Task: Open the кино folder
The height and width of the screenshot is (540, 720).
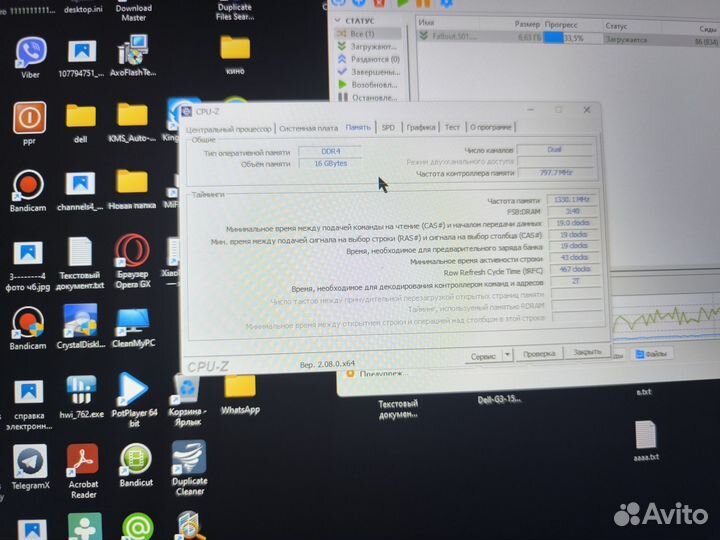Action: click(235, 54)
